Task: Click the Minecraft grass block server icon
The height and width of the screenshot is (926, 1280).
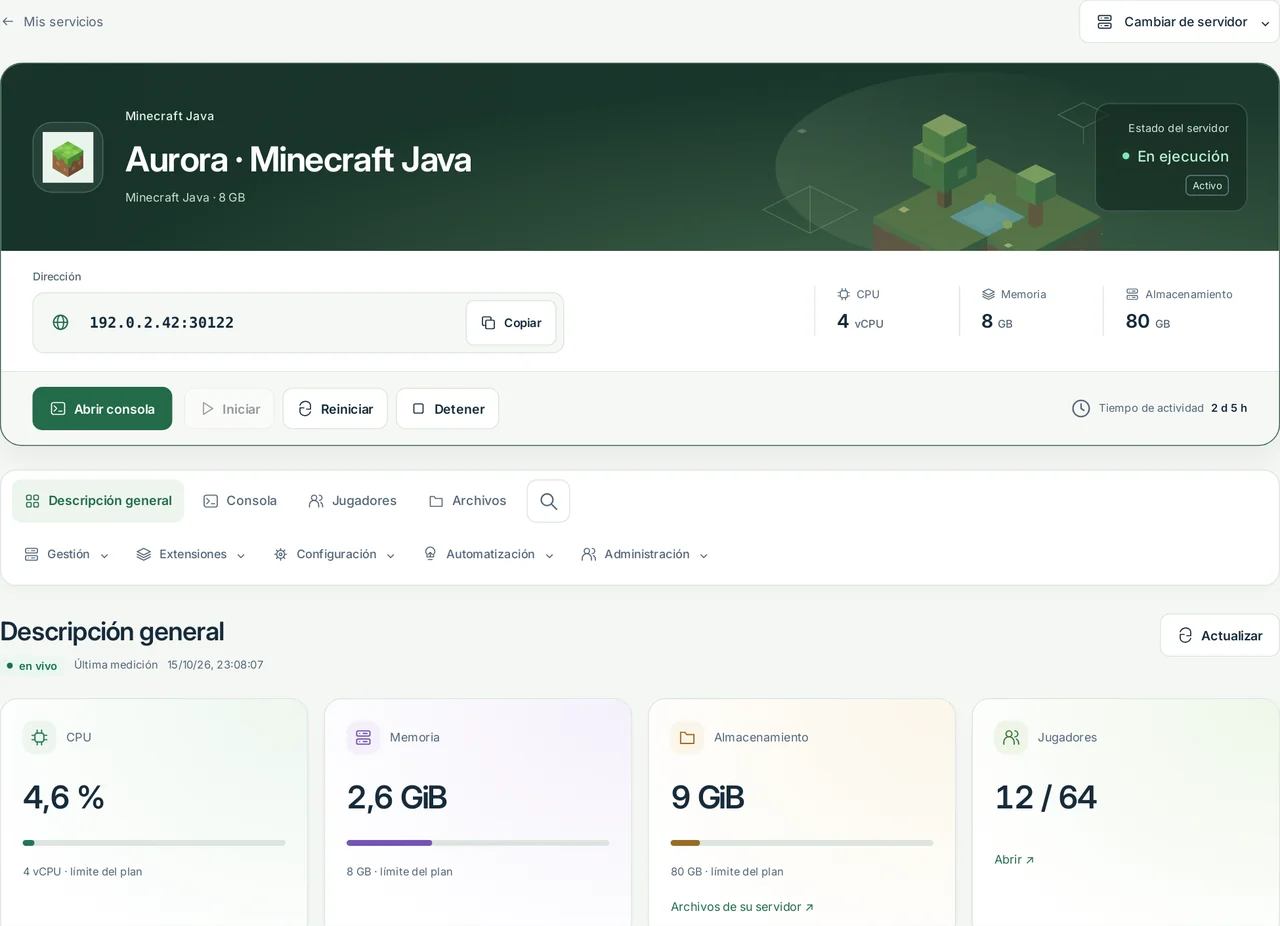Action: coord(68,157)
